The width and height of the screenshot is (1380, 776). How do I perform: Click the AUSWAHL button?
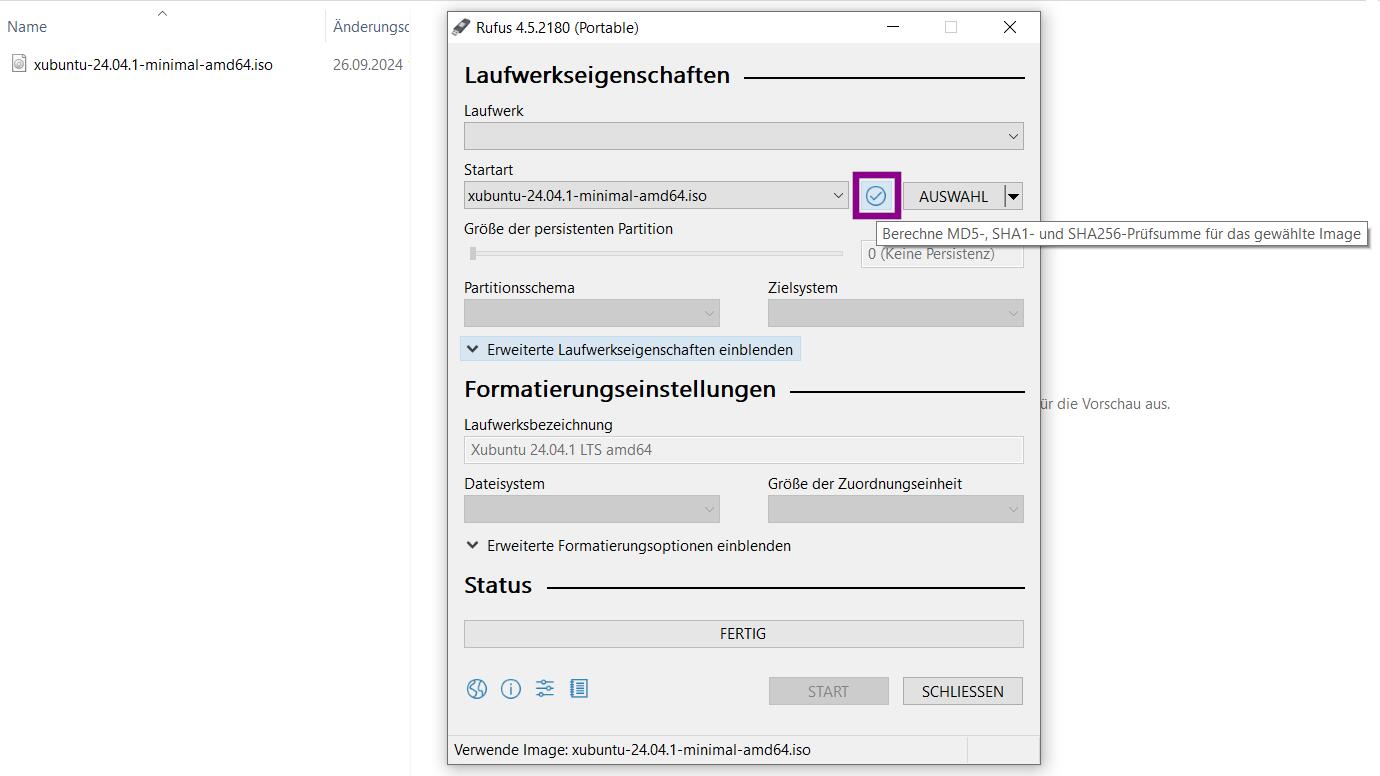(953, 196)
